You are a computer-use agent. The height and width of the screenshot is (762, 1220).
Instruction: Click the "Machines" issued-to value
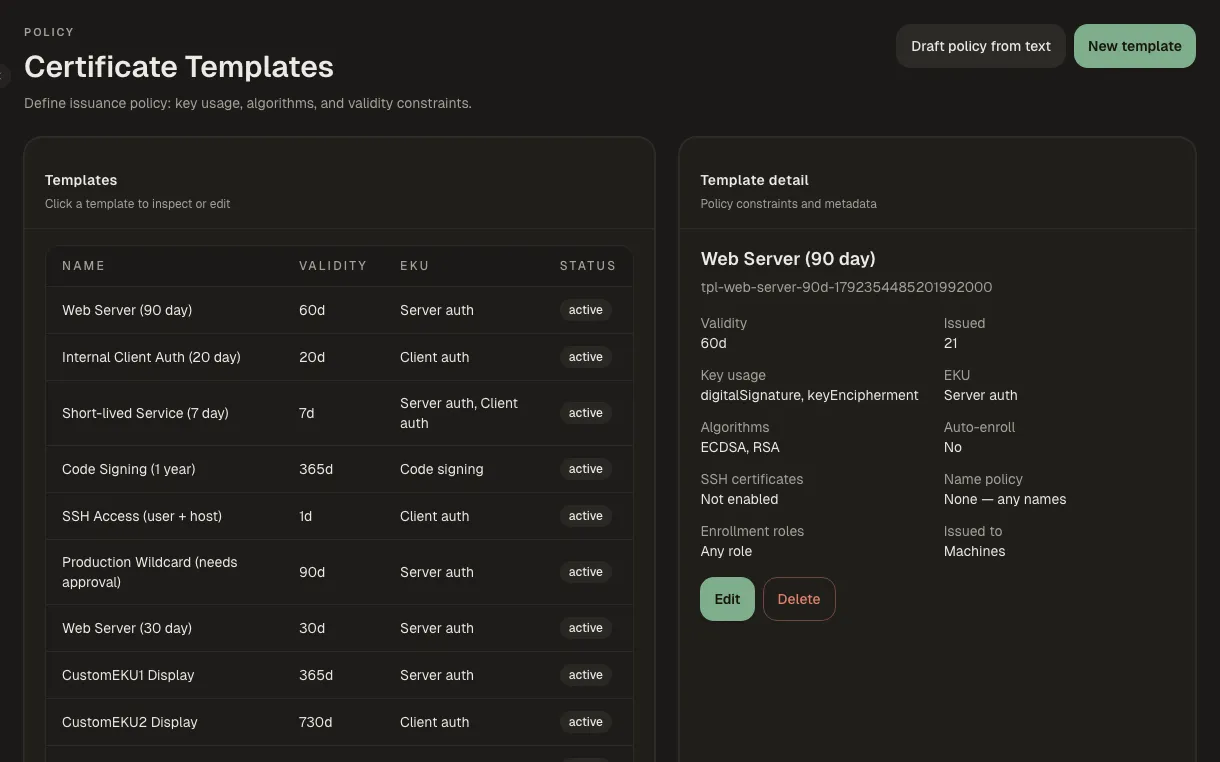click(x=975, y=551)
